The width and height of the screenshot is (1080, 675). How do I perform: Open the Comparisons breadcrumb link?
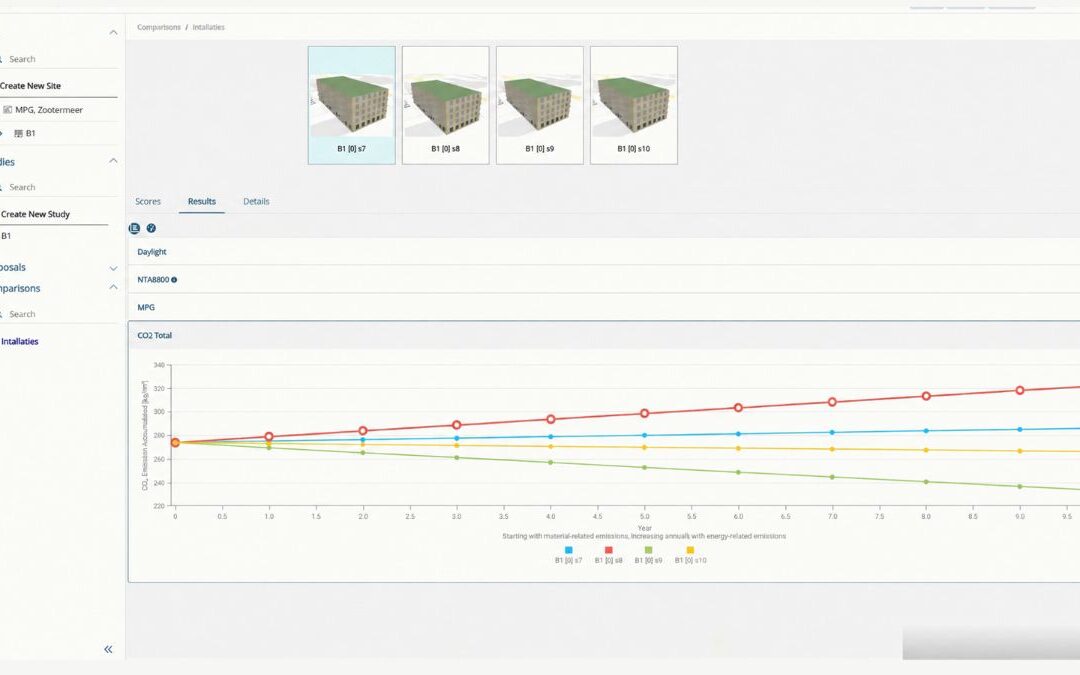click(158, 28)
